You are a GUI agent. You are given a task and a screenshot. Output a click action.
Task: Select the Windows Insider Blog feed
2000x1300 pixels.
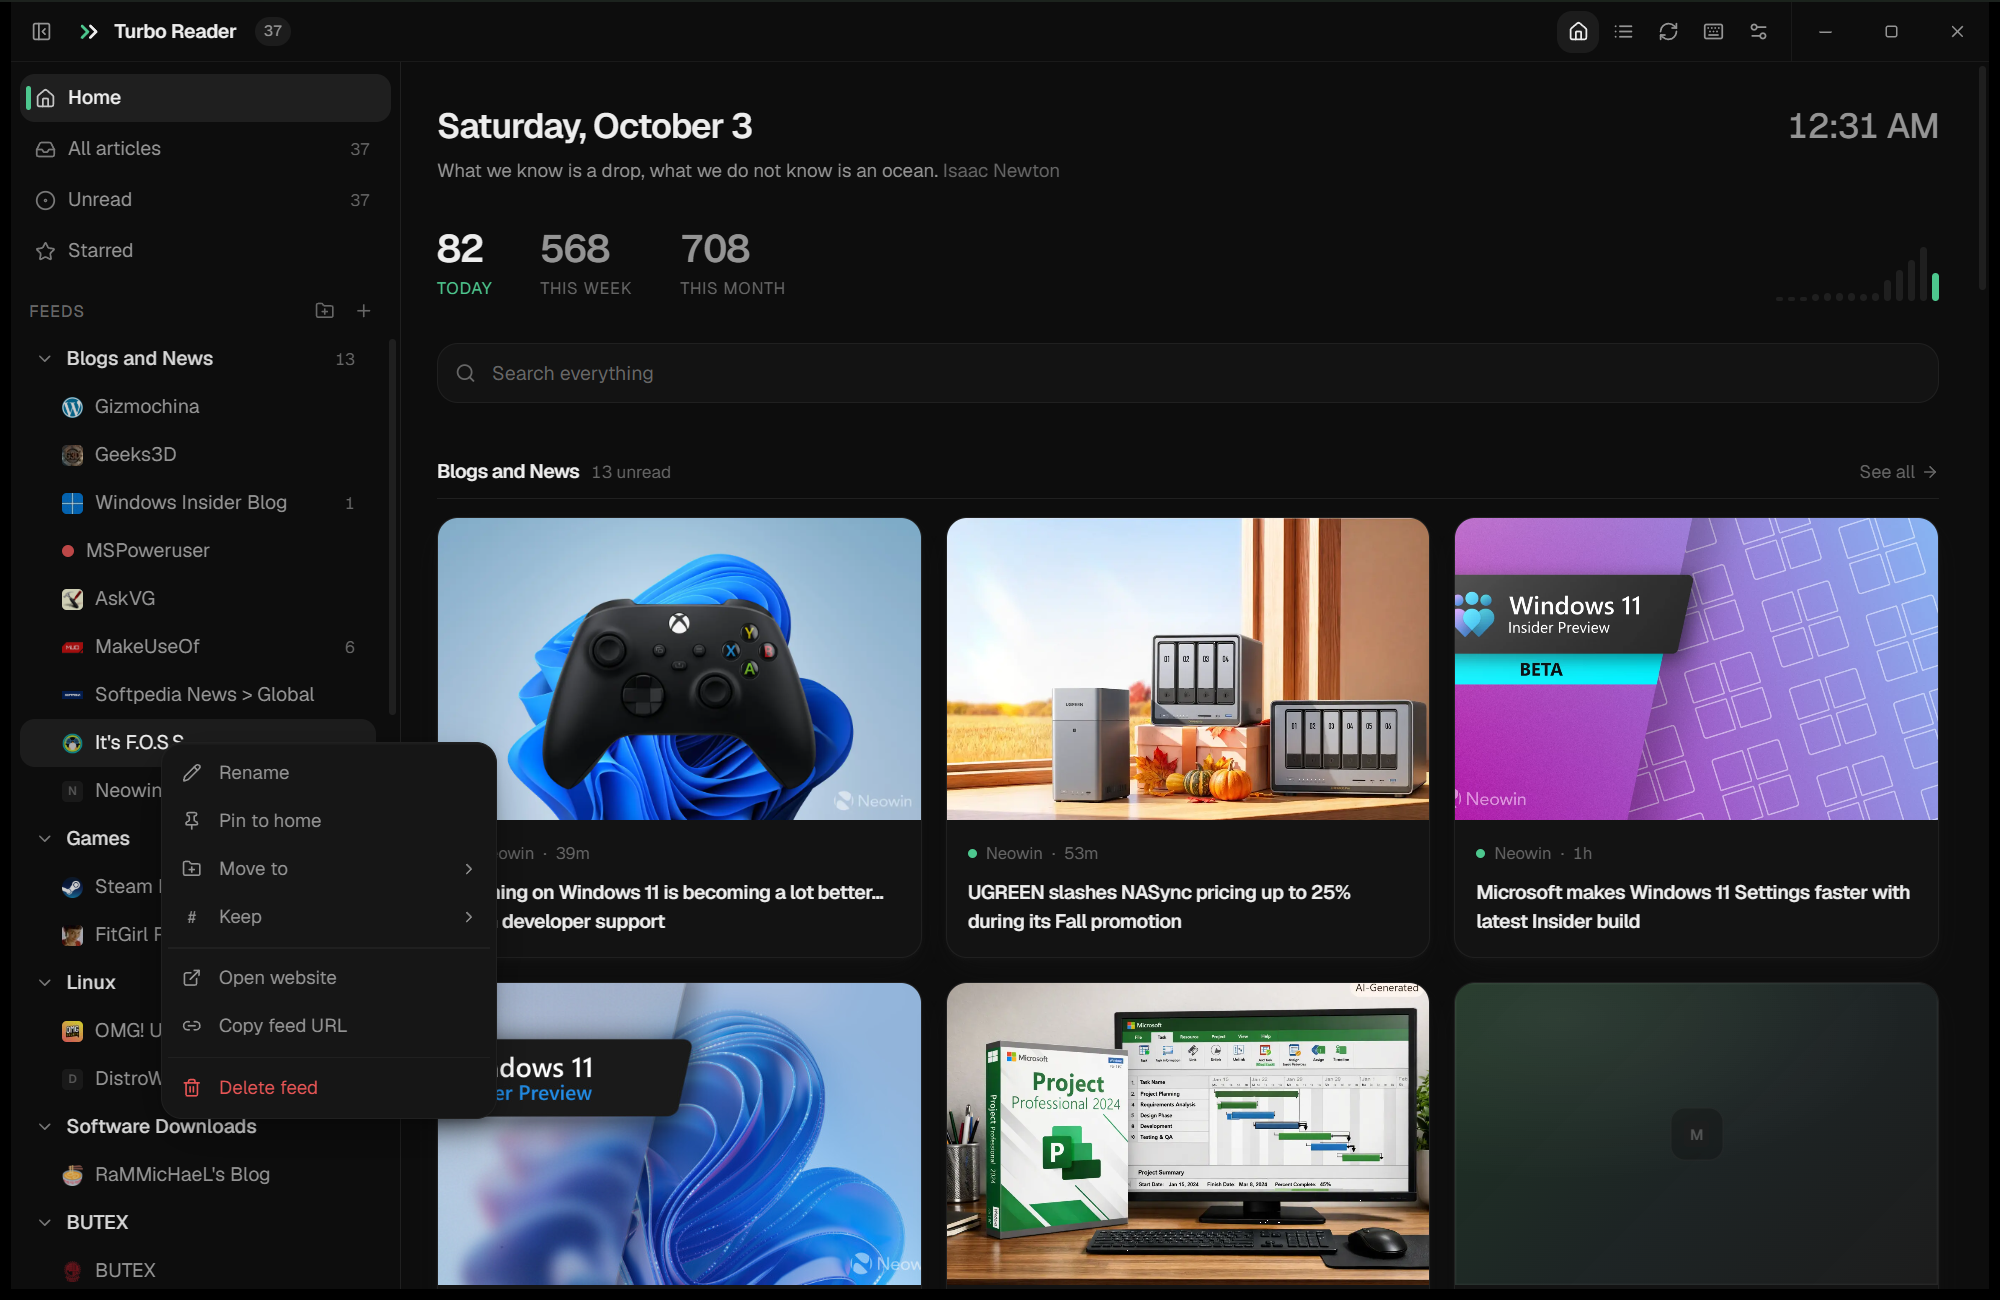(198, 502)
